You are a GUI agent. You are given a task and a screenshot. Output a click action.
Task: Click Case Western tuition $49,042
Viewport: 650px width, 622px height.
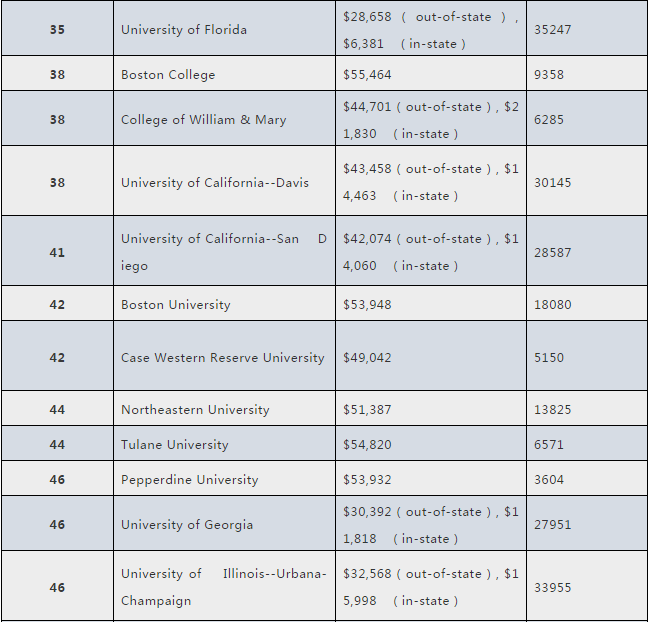[368, 358]
